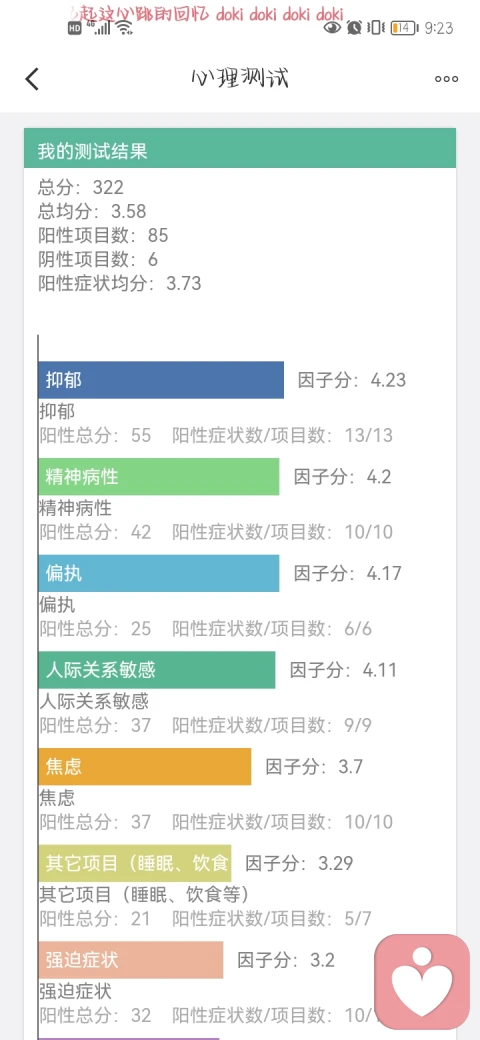The height and width of the screenshot is (1040, 480).
Task: Select the orange 焦虑 bar
Action: click(145, 767)
